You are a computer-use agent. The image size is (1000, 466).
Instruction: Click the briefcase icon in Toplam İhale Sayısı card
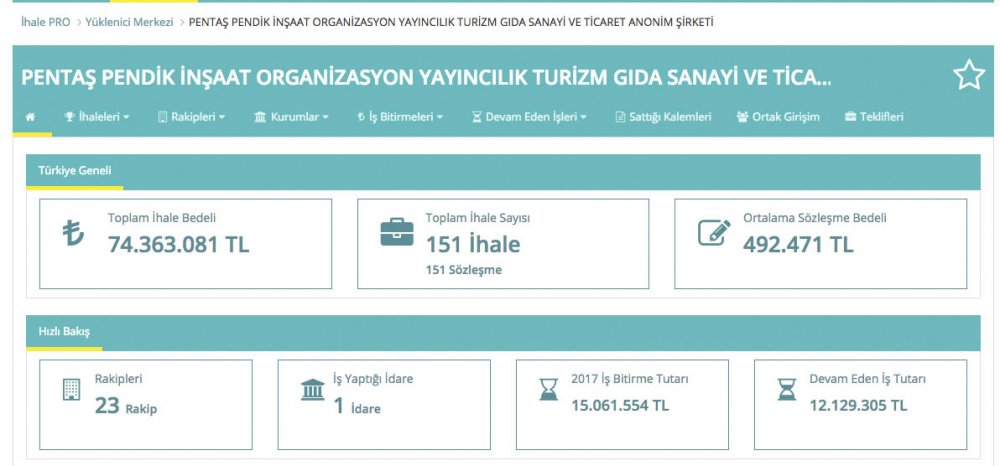[x=397, y=232]
